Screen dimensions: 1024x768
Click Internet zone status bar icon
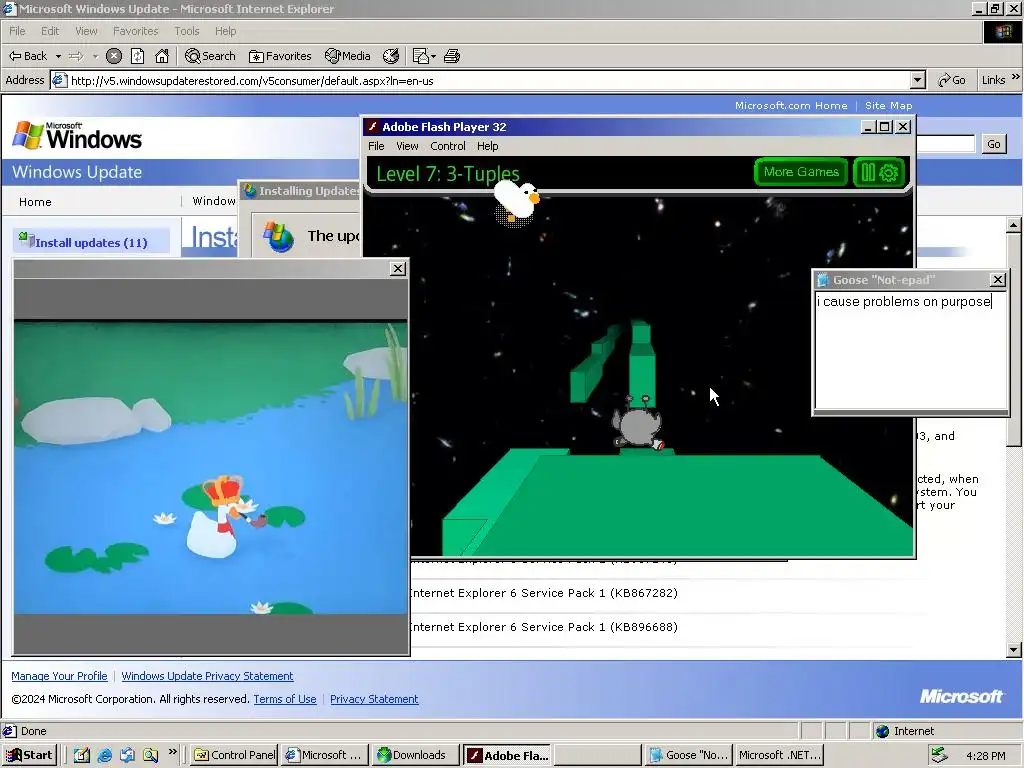(883, 731)
